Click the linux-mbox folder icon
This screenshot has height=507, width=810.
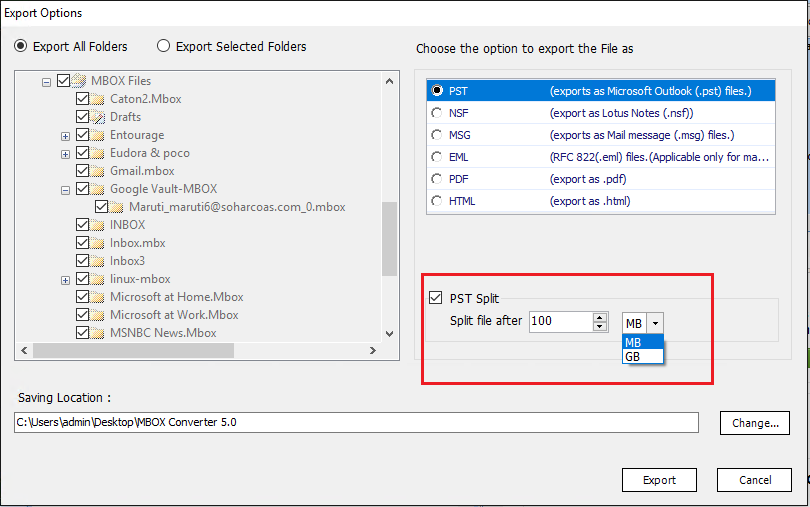(x=97, y=279)
